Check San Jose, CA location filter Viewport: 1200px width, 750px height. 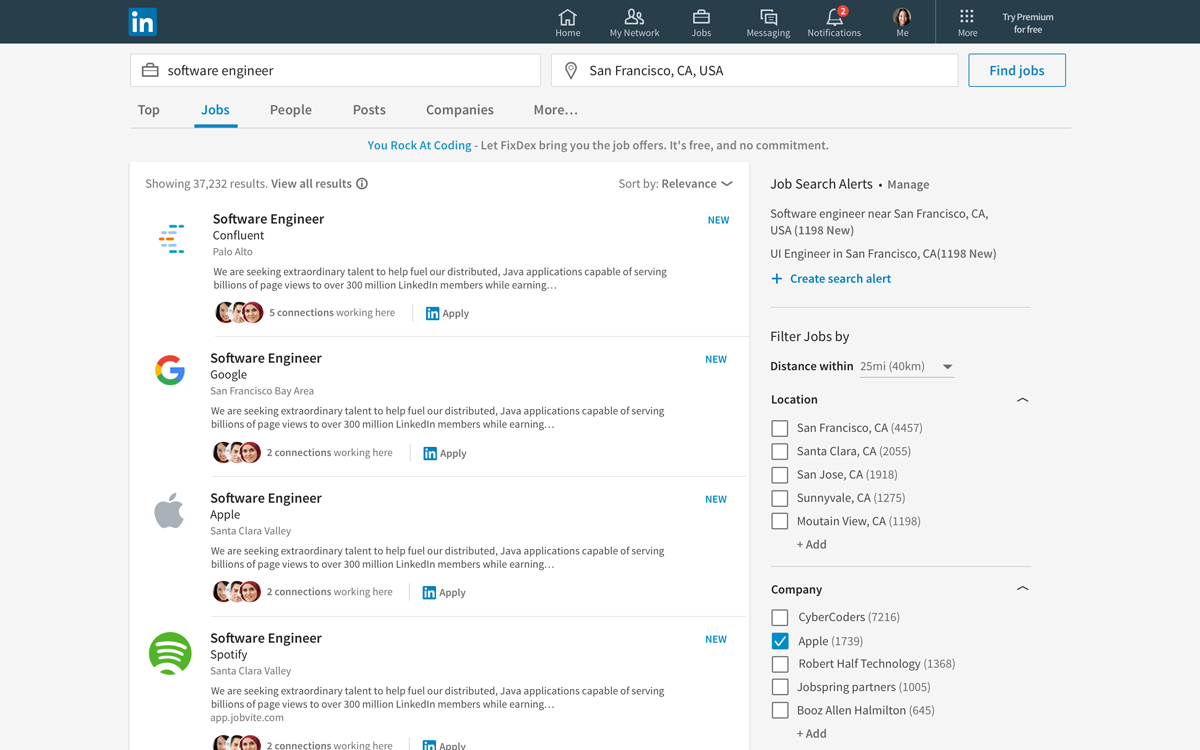[780, 475]
